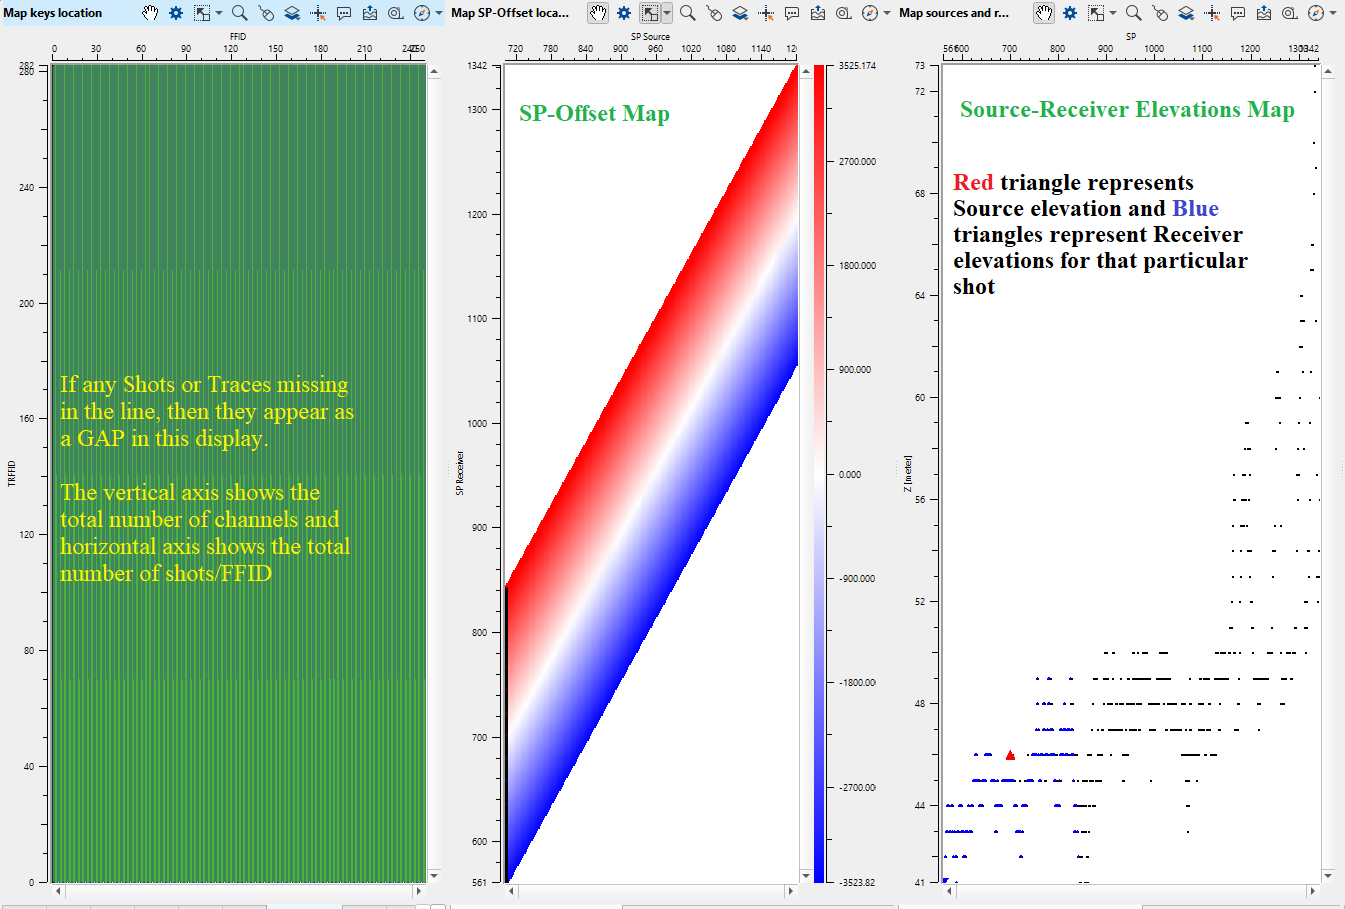This screenshot has height=909, width=1345.
Task: Click the comment bubble icon in Map SP-Offset panel
Action: [x=792, y=13]
